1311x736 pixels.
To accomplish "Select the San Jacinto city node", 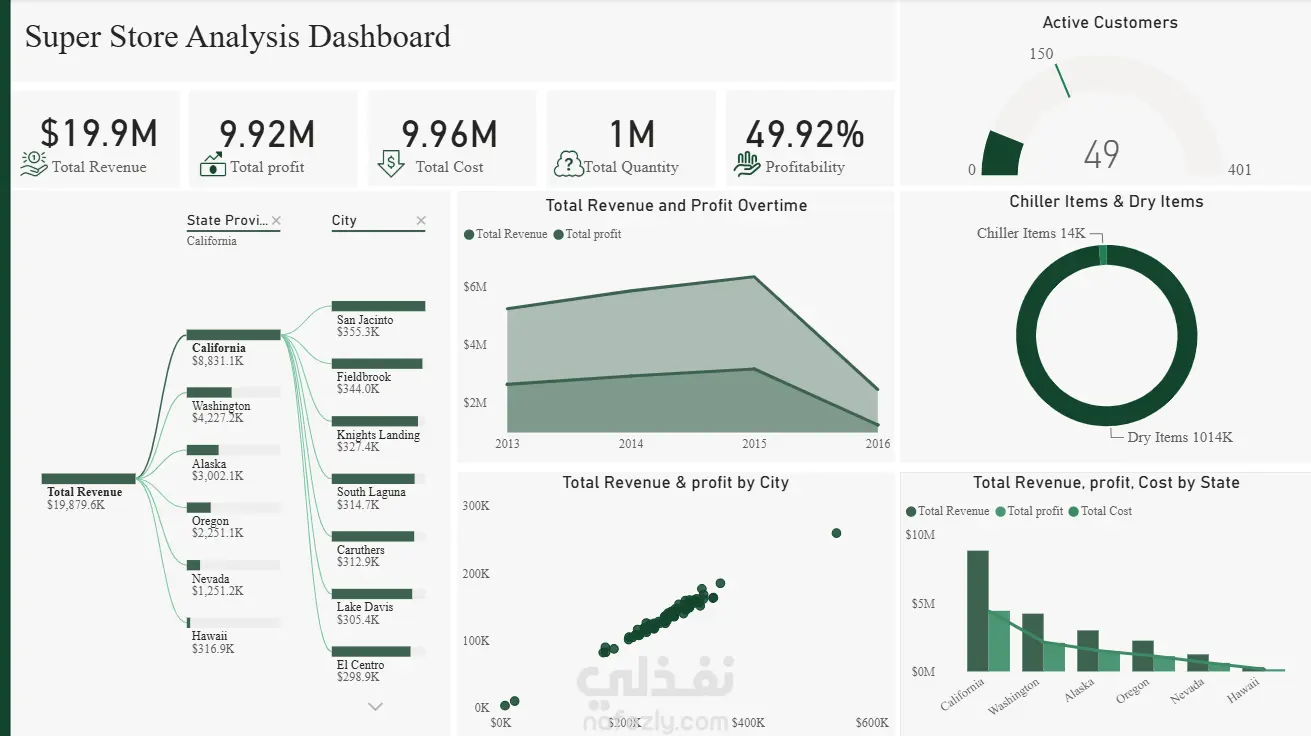I will (x=379, y=306).
